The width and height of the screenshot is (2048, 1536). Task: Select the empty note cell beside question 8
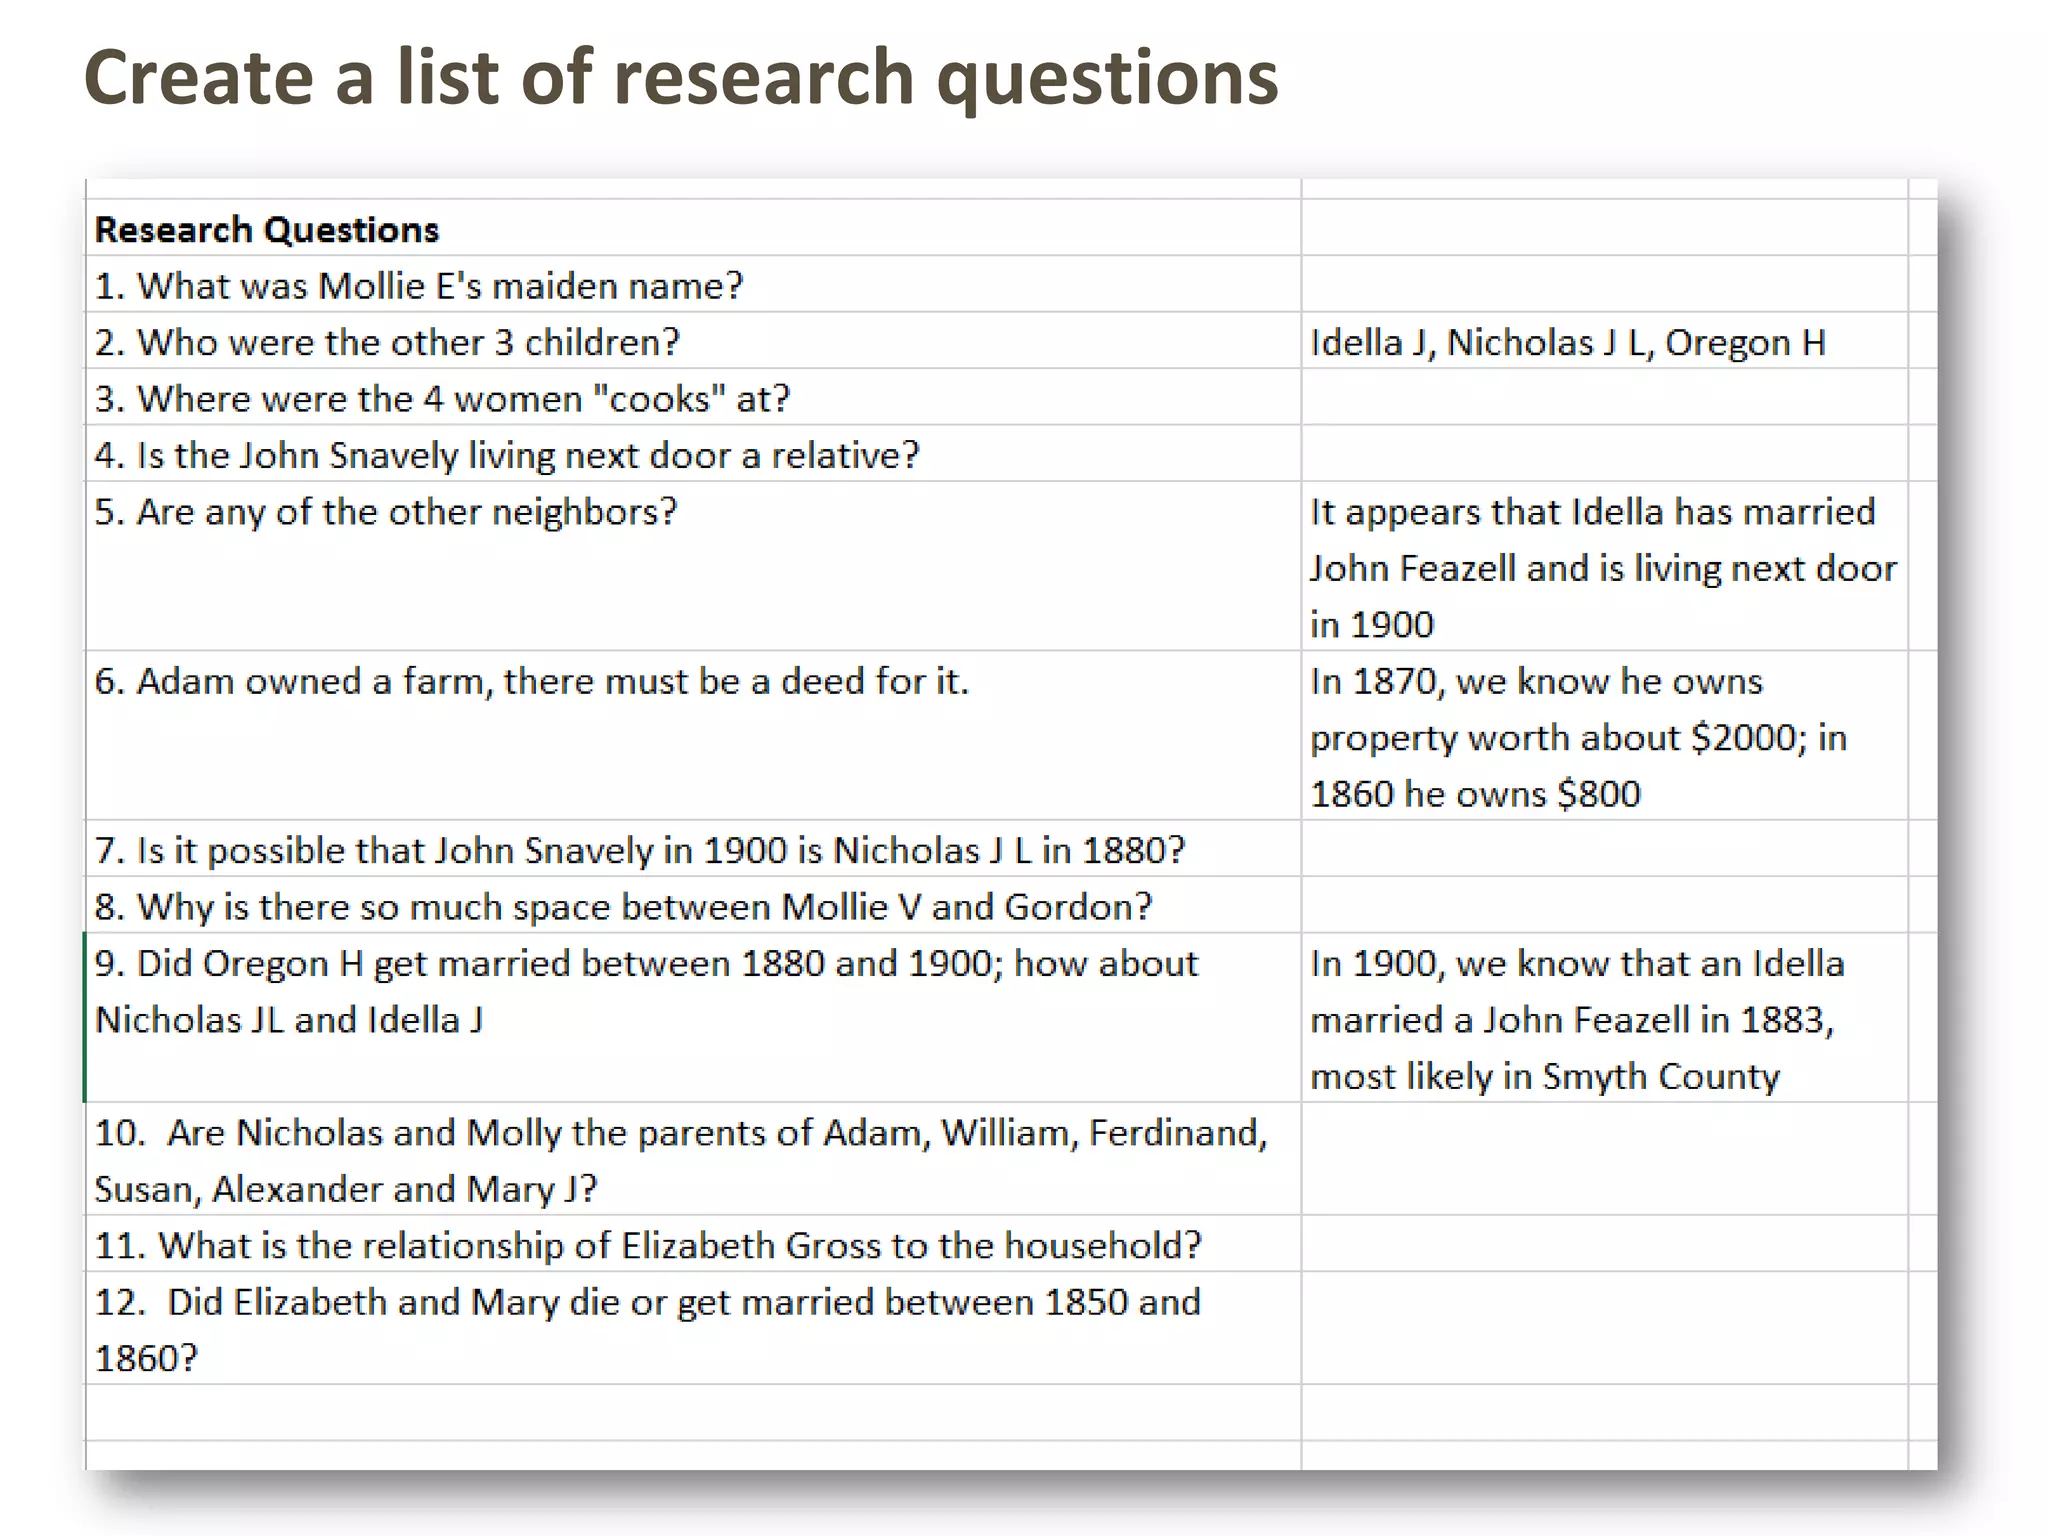[x=1604, y=905]
